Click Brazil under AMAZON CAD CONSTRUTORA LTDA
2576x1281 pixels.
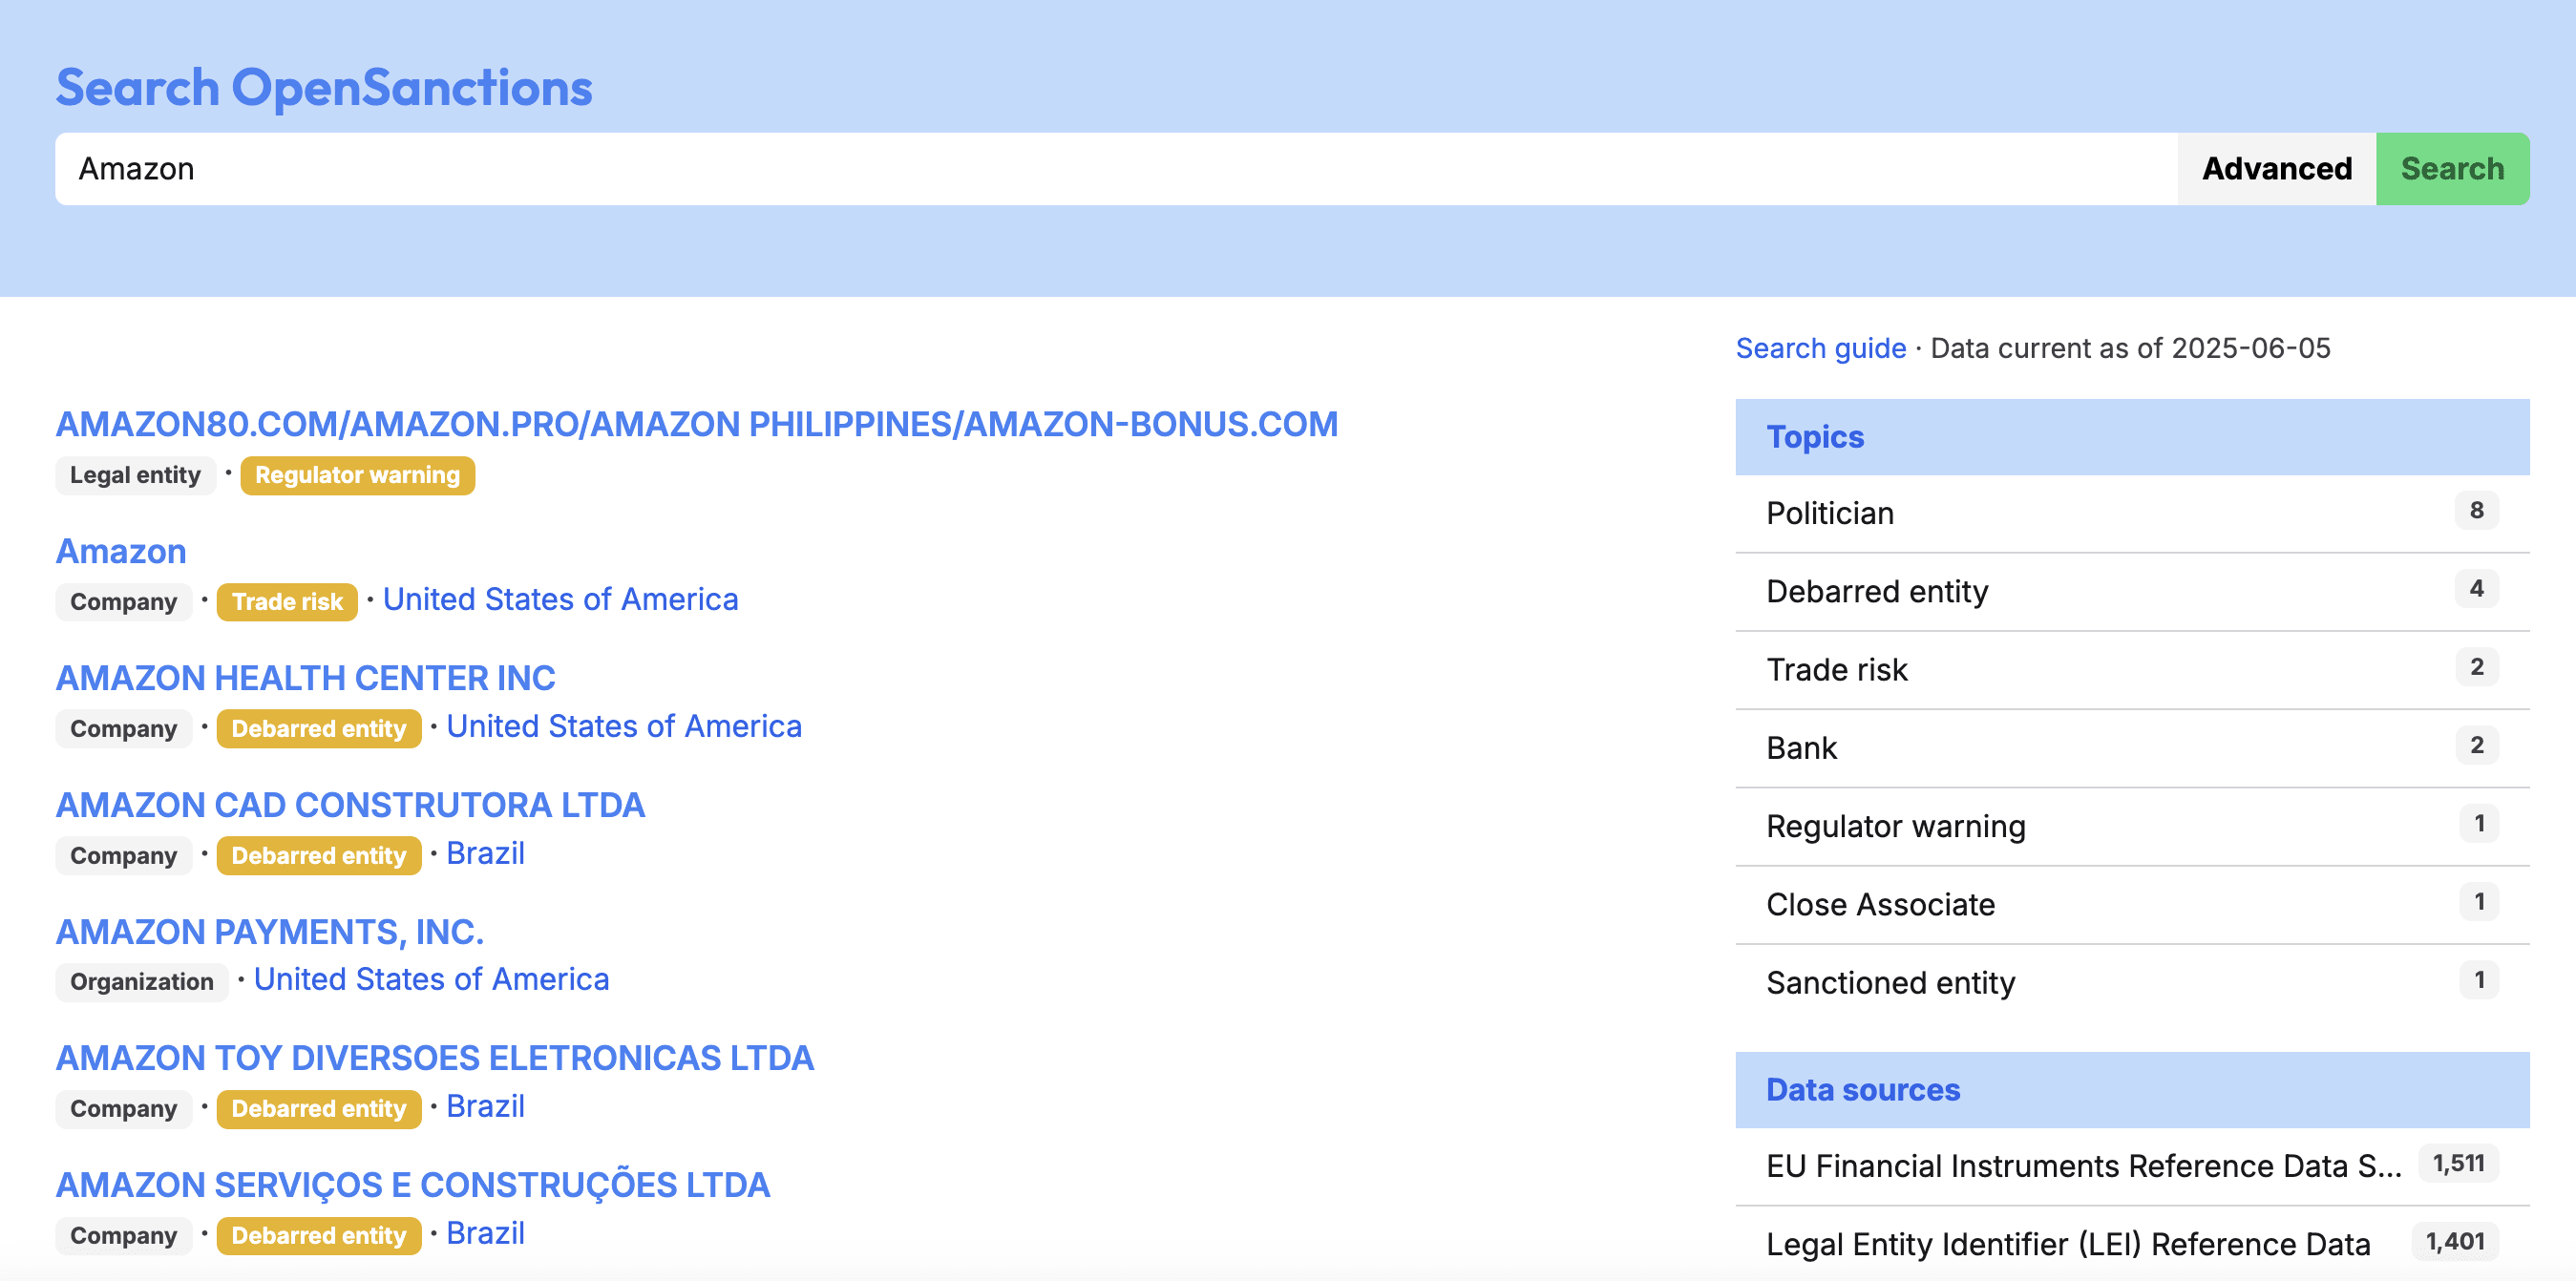point(485,853)
